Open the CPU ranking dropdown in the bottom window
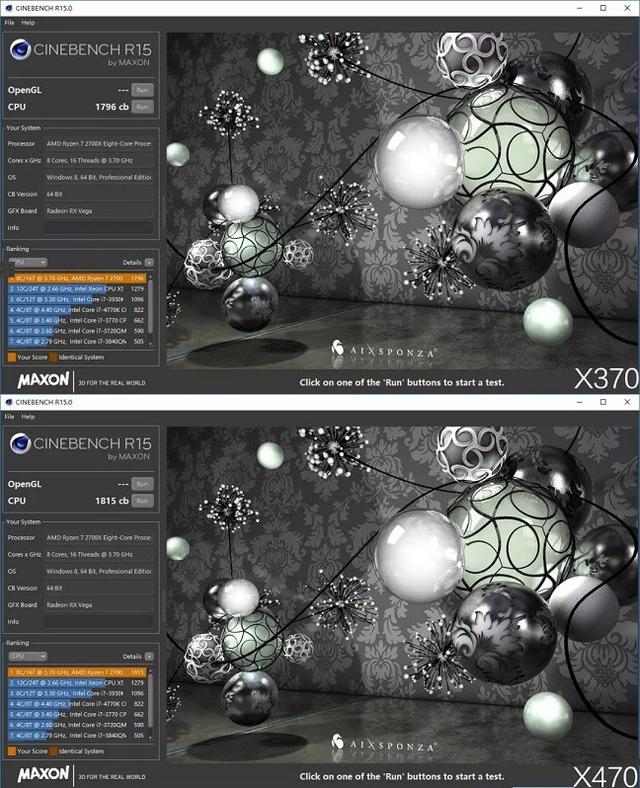 coord(28,656)
